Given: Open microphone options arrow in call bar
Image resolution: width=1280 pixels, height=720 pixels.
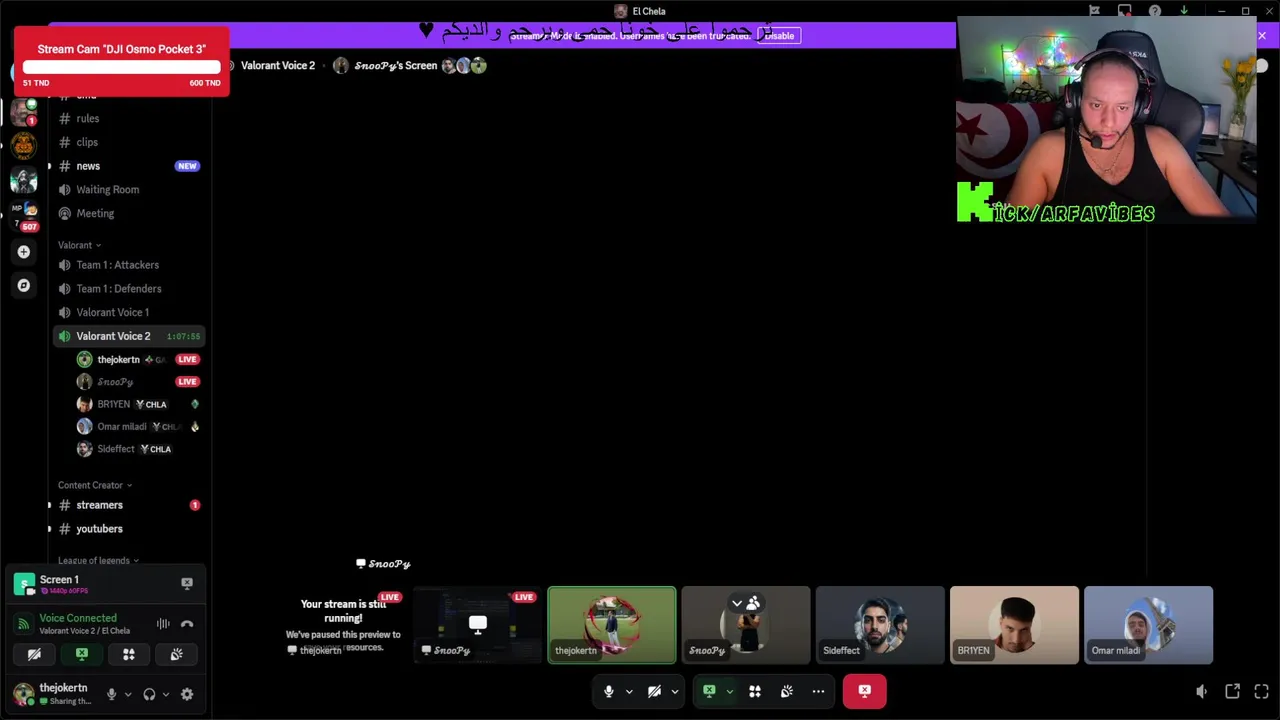Looking at the screenshot, I should pos(629,691).
